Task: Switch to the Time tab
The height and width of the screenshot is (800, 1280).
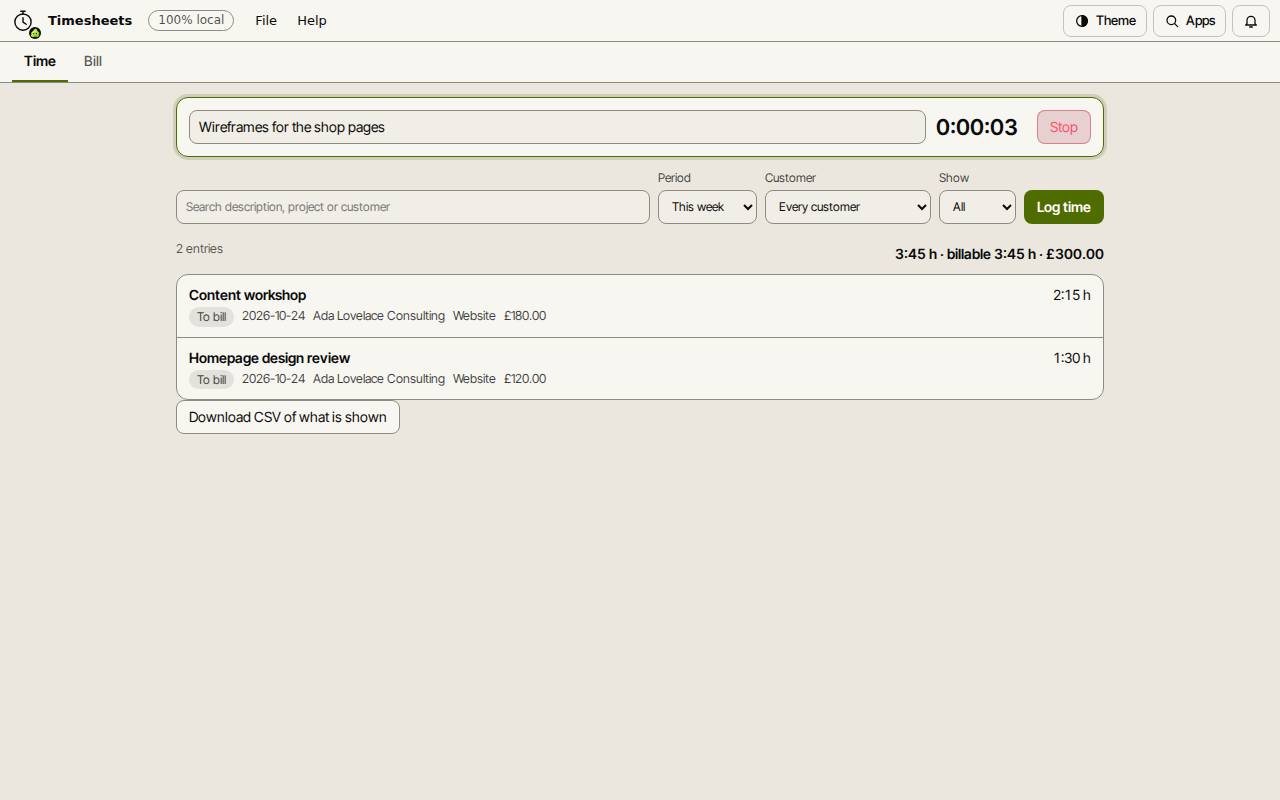Action: point(40,61)
